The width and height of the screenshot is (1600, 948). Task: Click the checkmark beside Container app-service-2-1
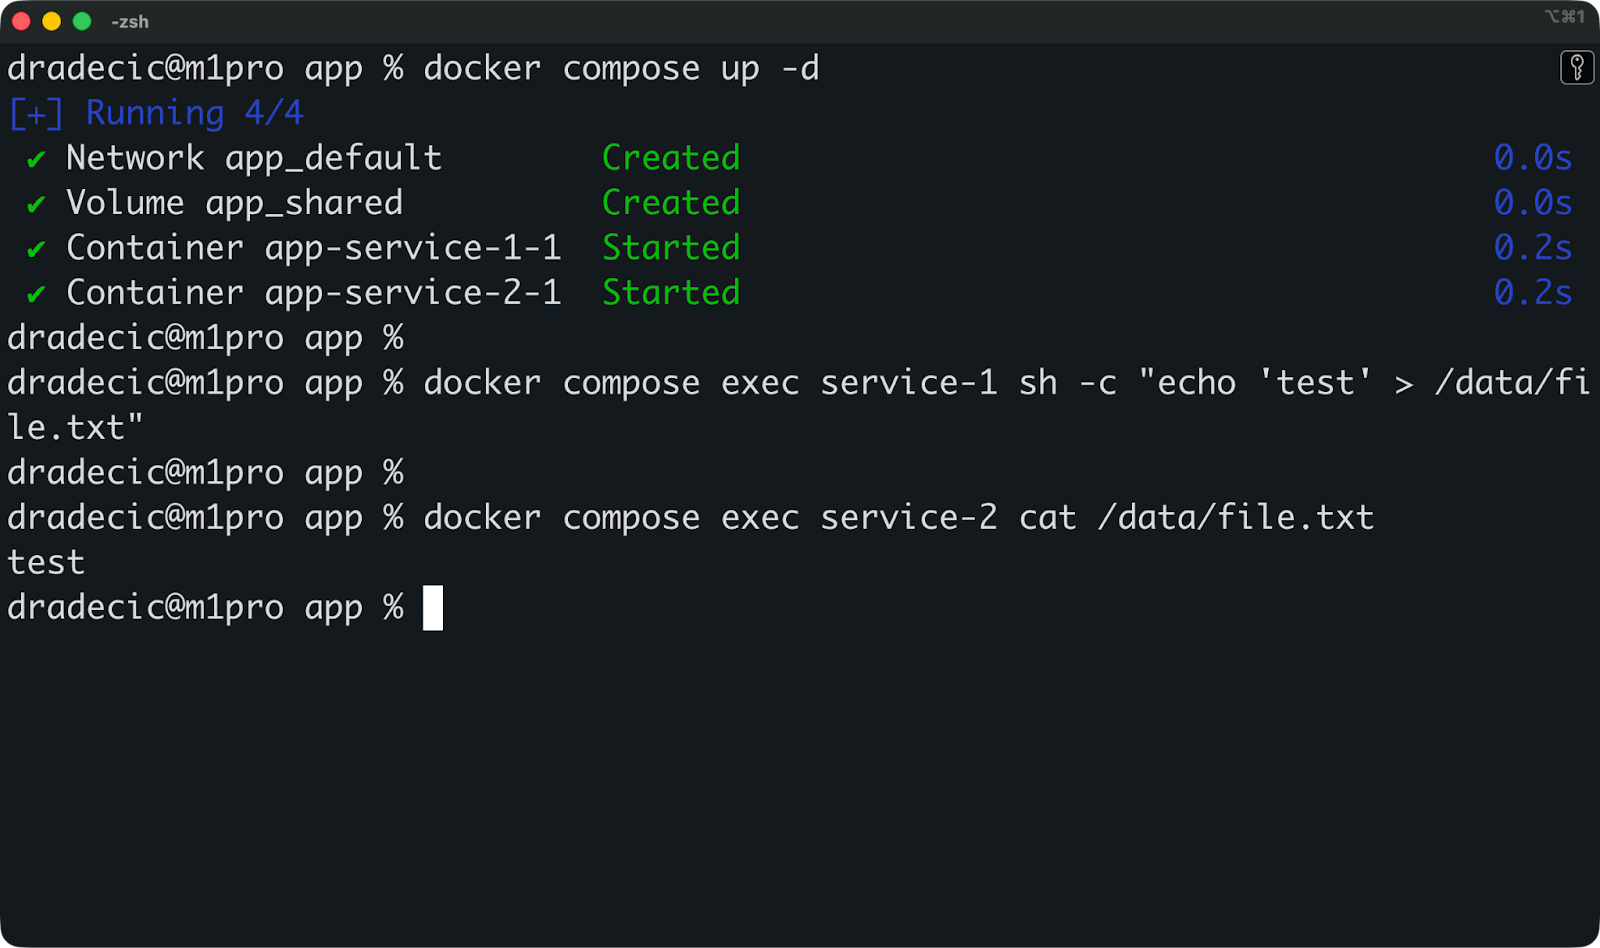click(x=36, y=295)
